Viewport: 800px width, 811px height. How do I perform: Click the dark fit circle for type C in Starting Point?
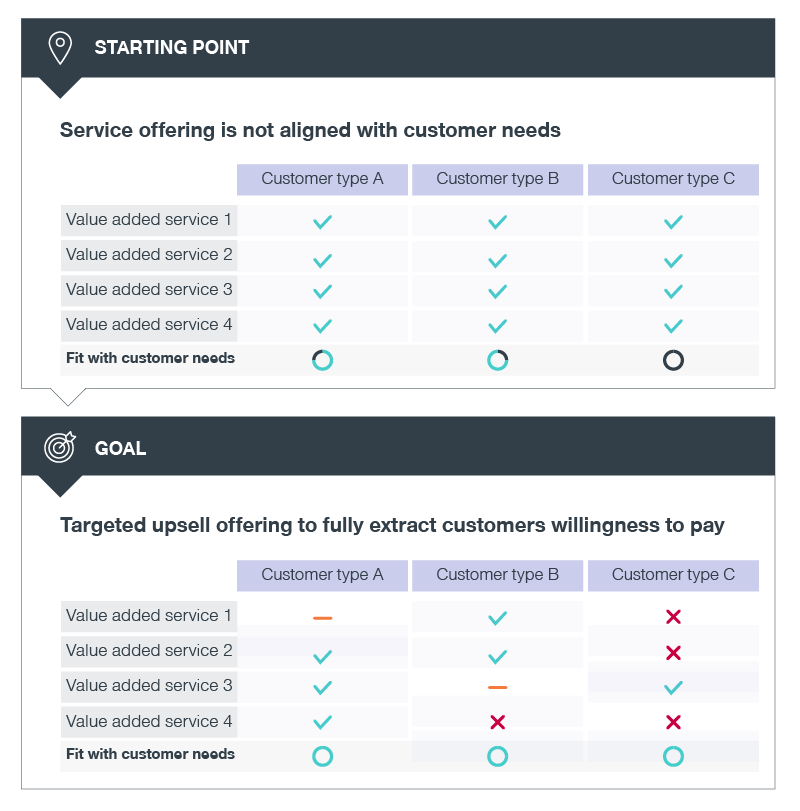pyautogui.click(x=673, y=360)
